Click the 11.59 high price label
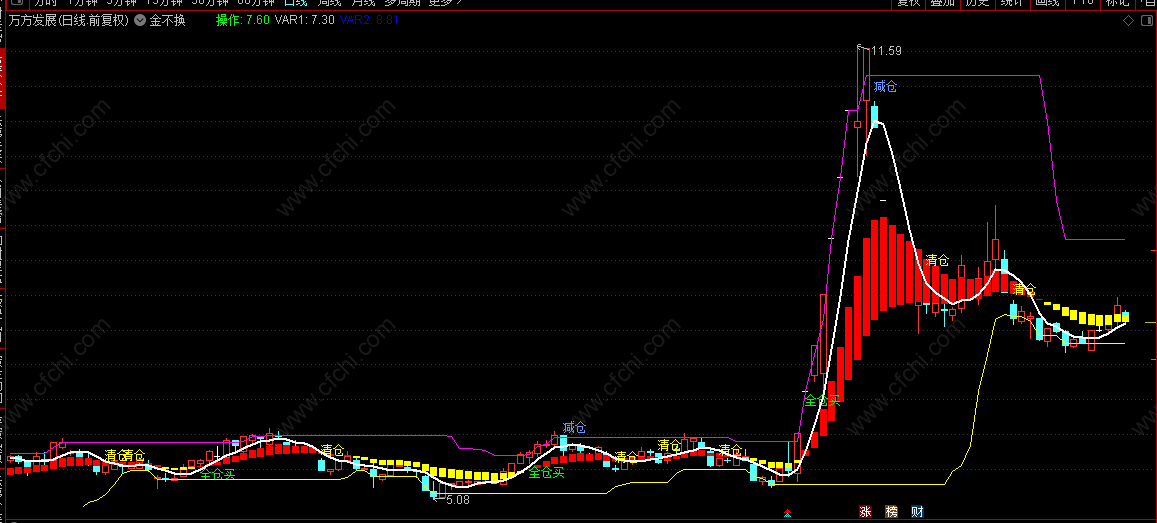Viewport: 1157px width, 523px height. [886, 51]
